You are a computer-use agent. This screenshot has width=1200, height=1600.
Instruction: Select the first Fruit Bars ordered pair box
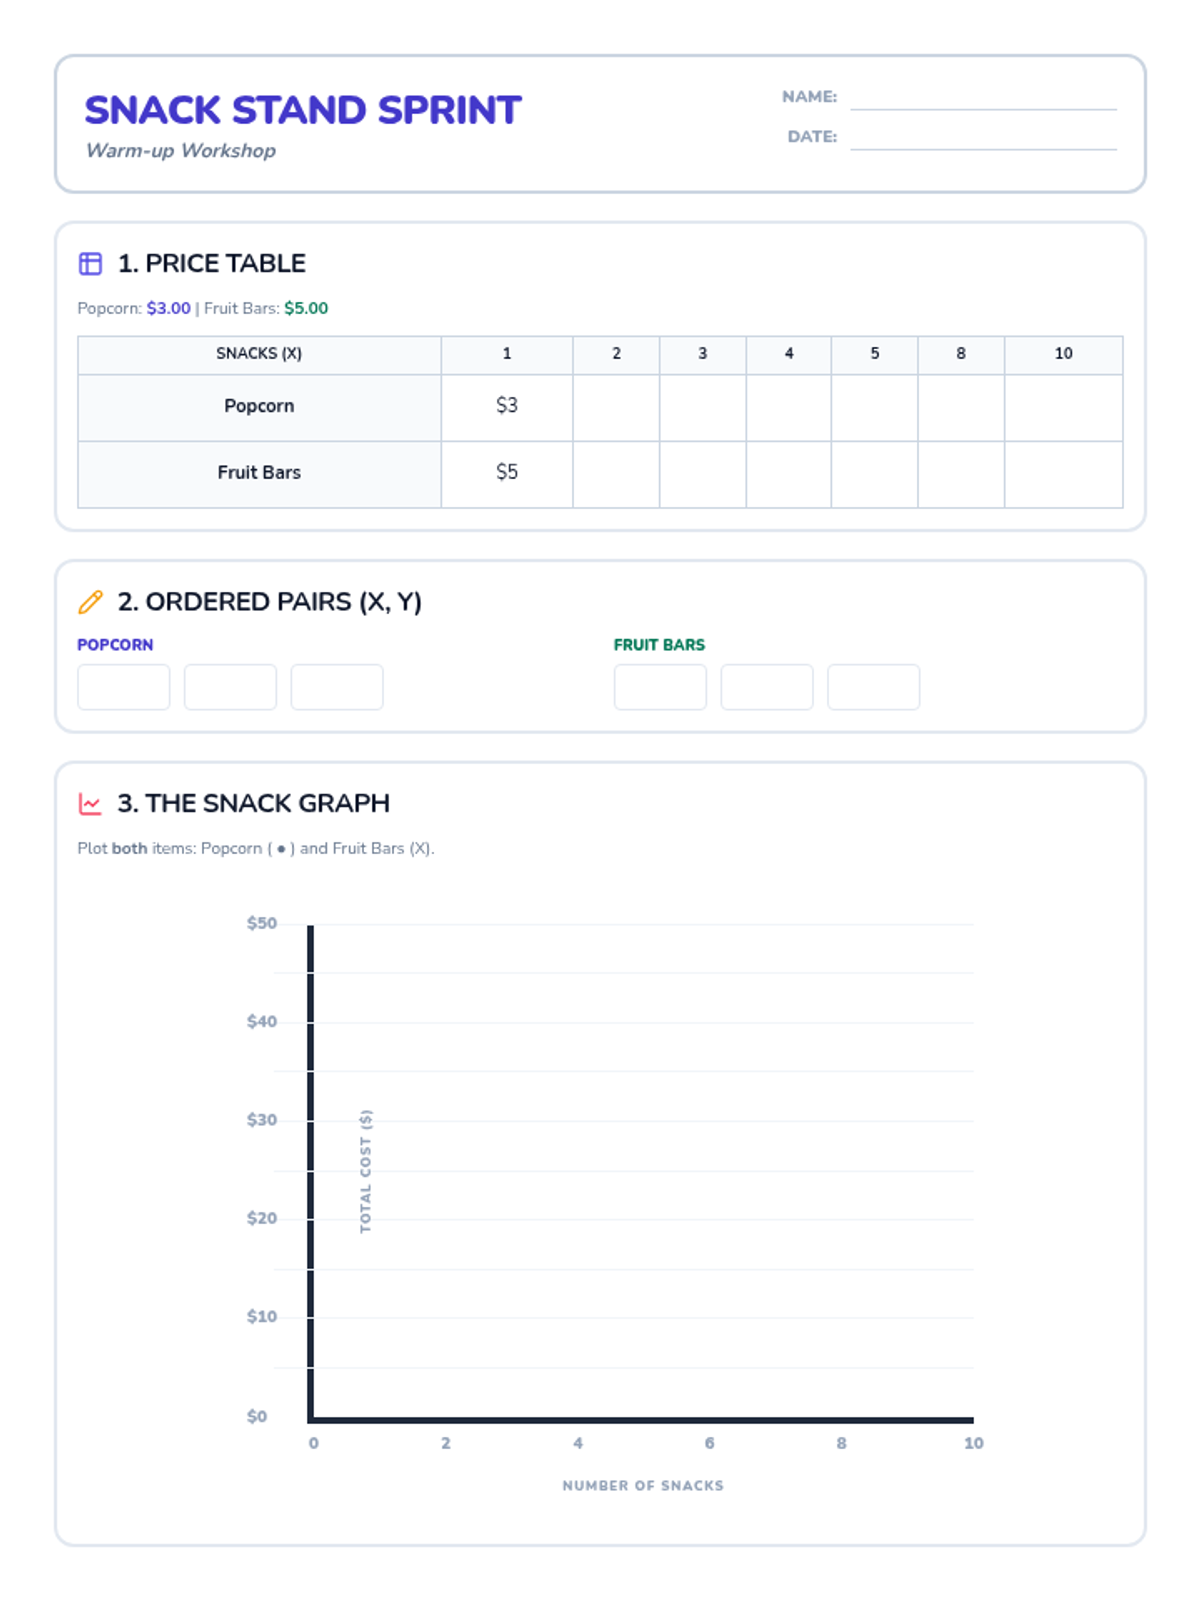pyautogui.click(x=660, y=687)
